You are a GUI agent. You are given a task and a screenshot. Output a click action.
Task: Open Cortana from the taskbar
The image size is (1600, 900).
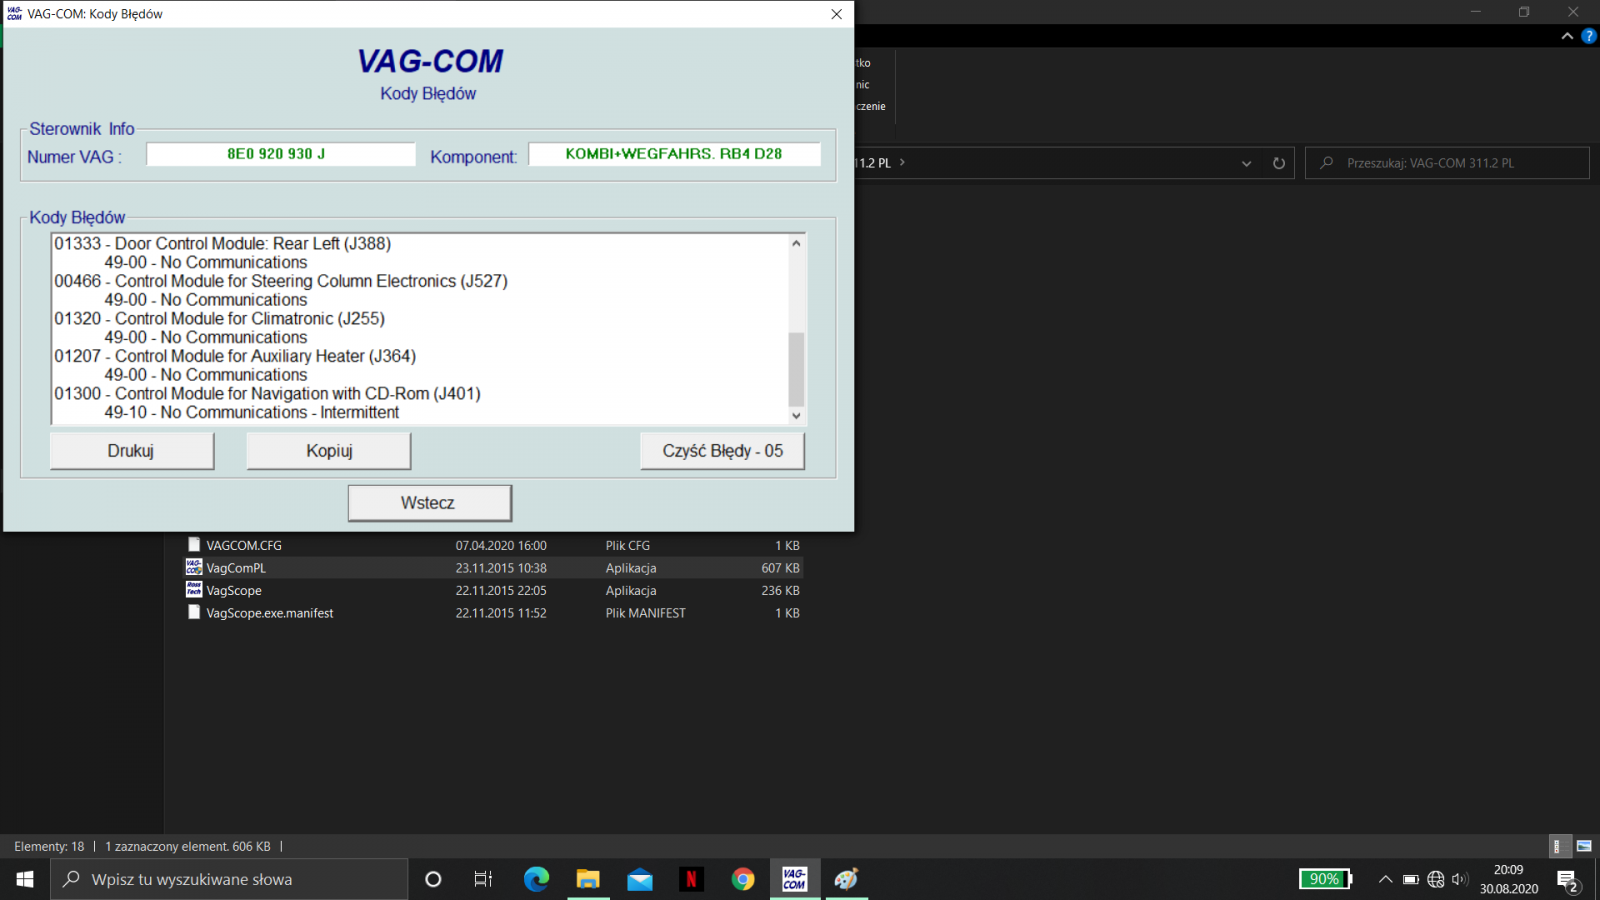[433, 879]
